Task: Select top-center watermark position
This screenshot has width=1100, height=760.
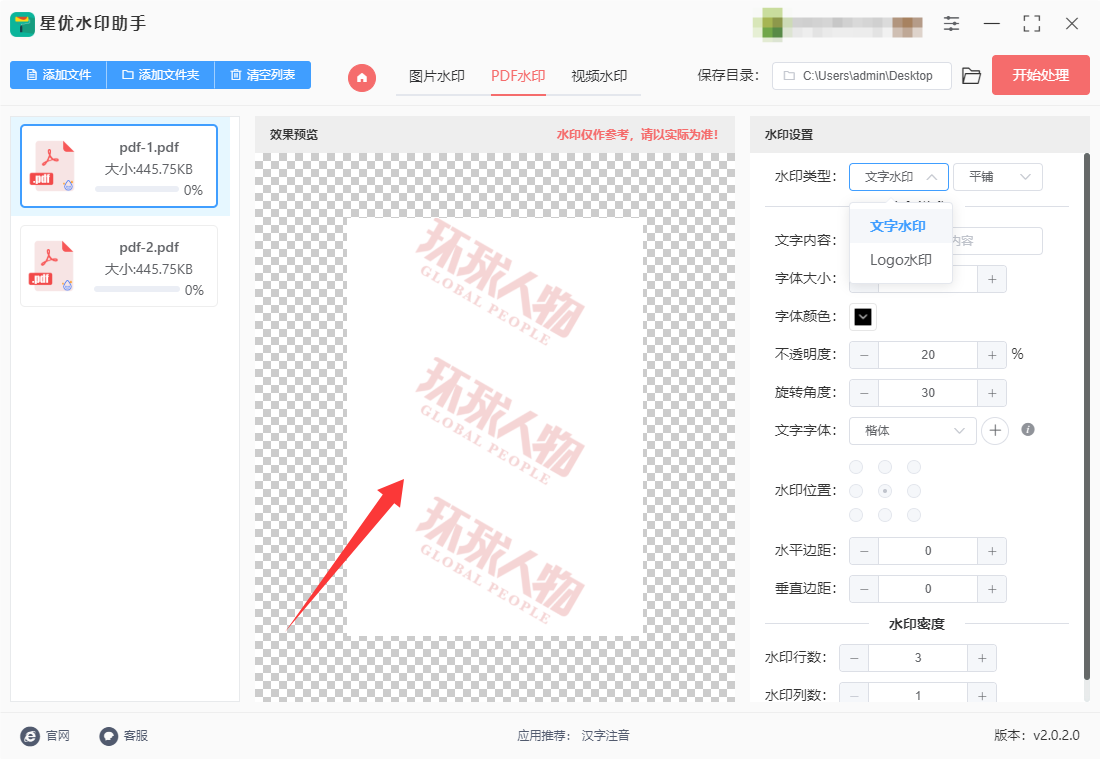Action: tap(885, 467)
